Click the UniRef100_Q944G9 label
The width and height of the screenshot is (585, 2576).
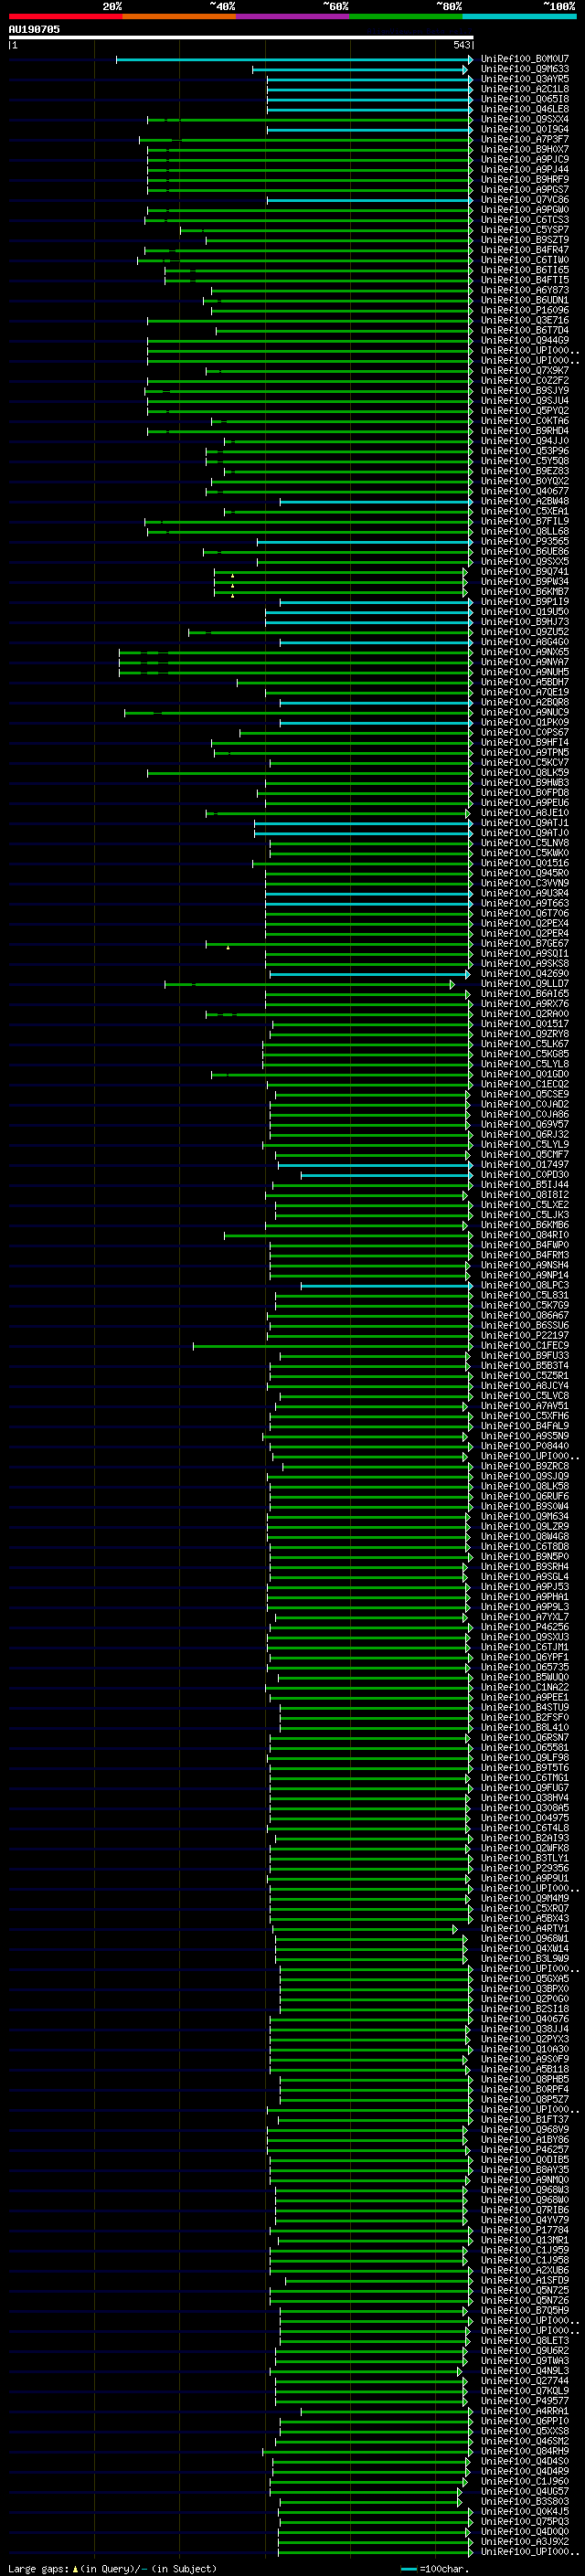[x=525, y=341]
